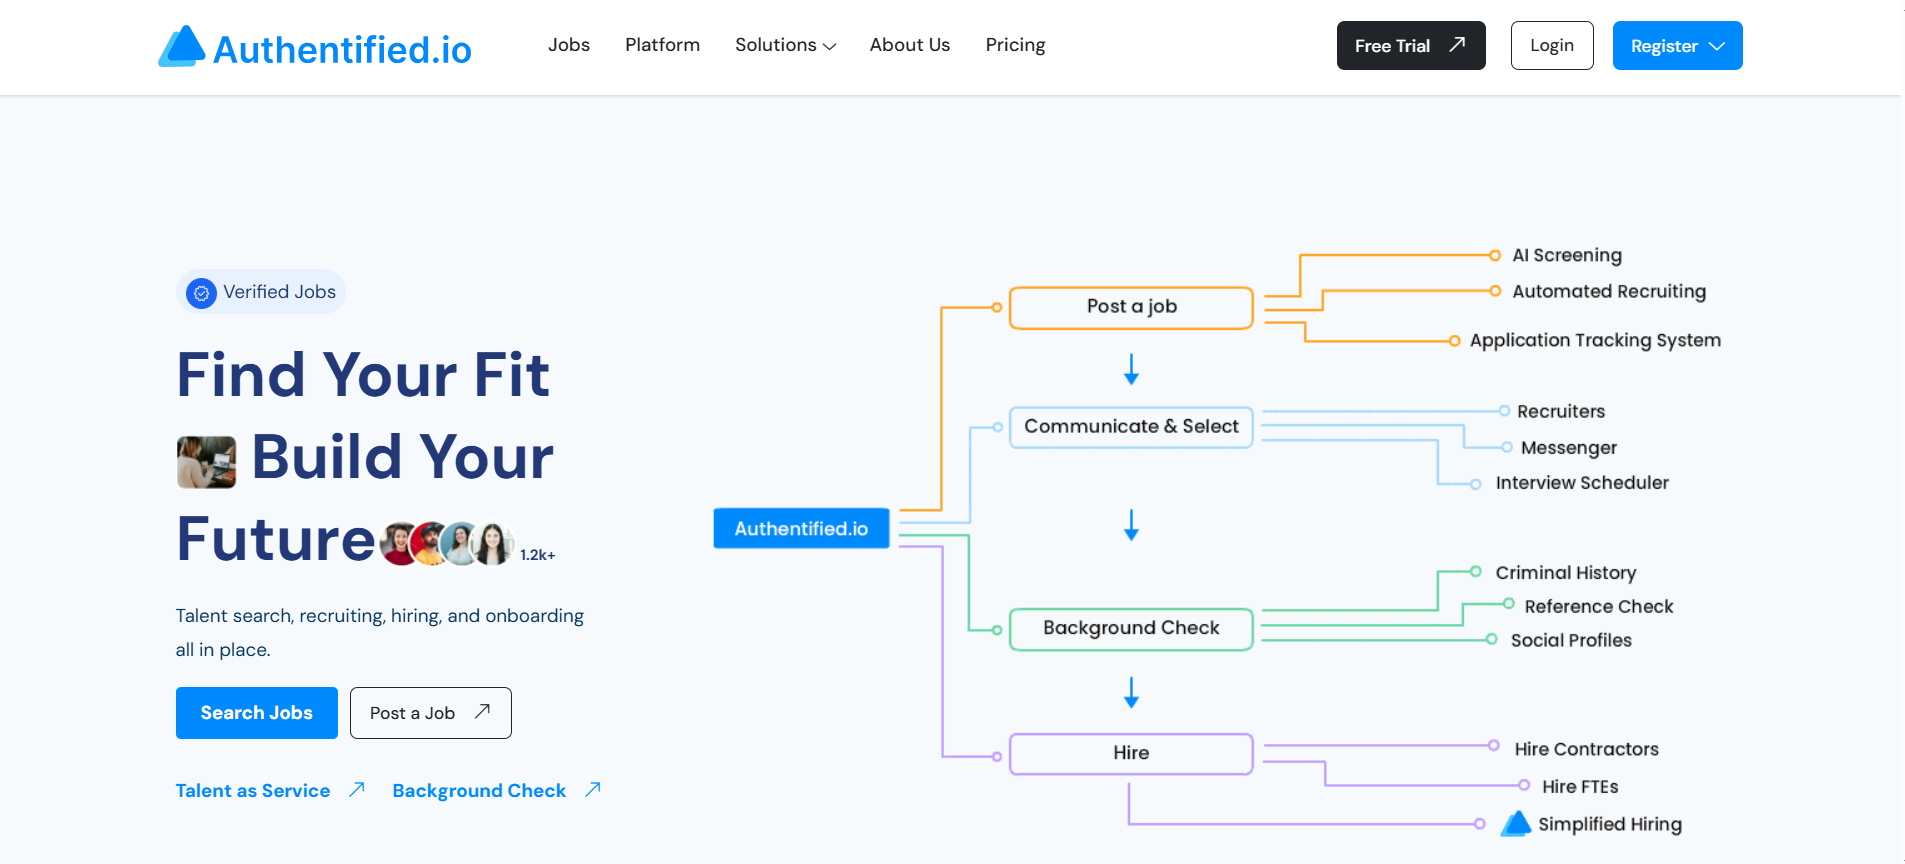This screenshot has width=1905, height=864.
Task: Click the arrow icon next to Talent as Service
Action: (356, 790)
